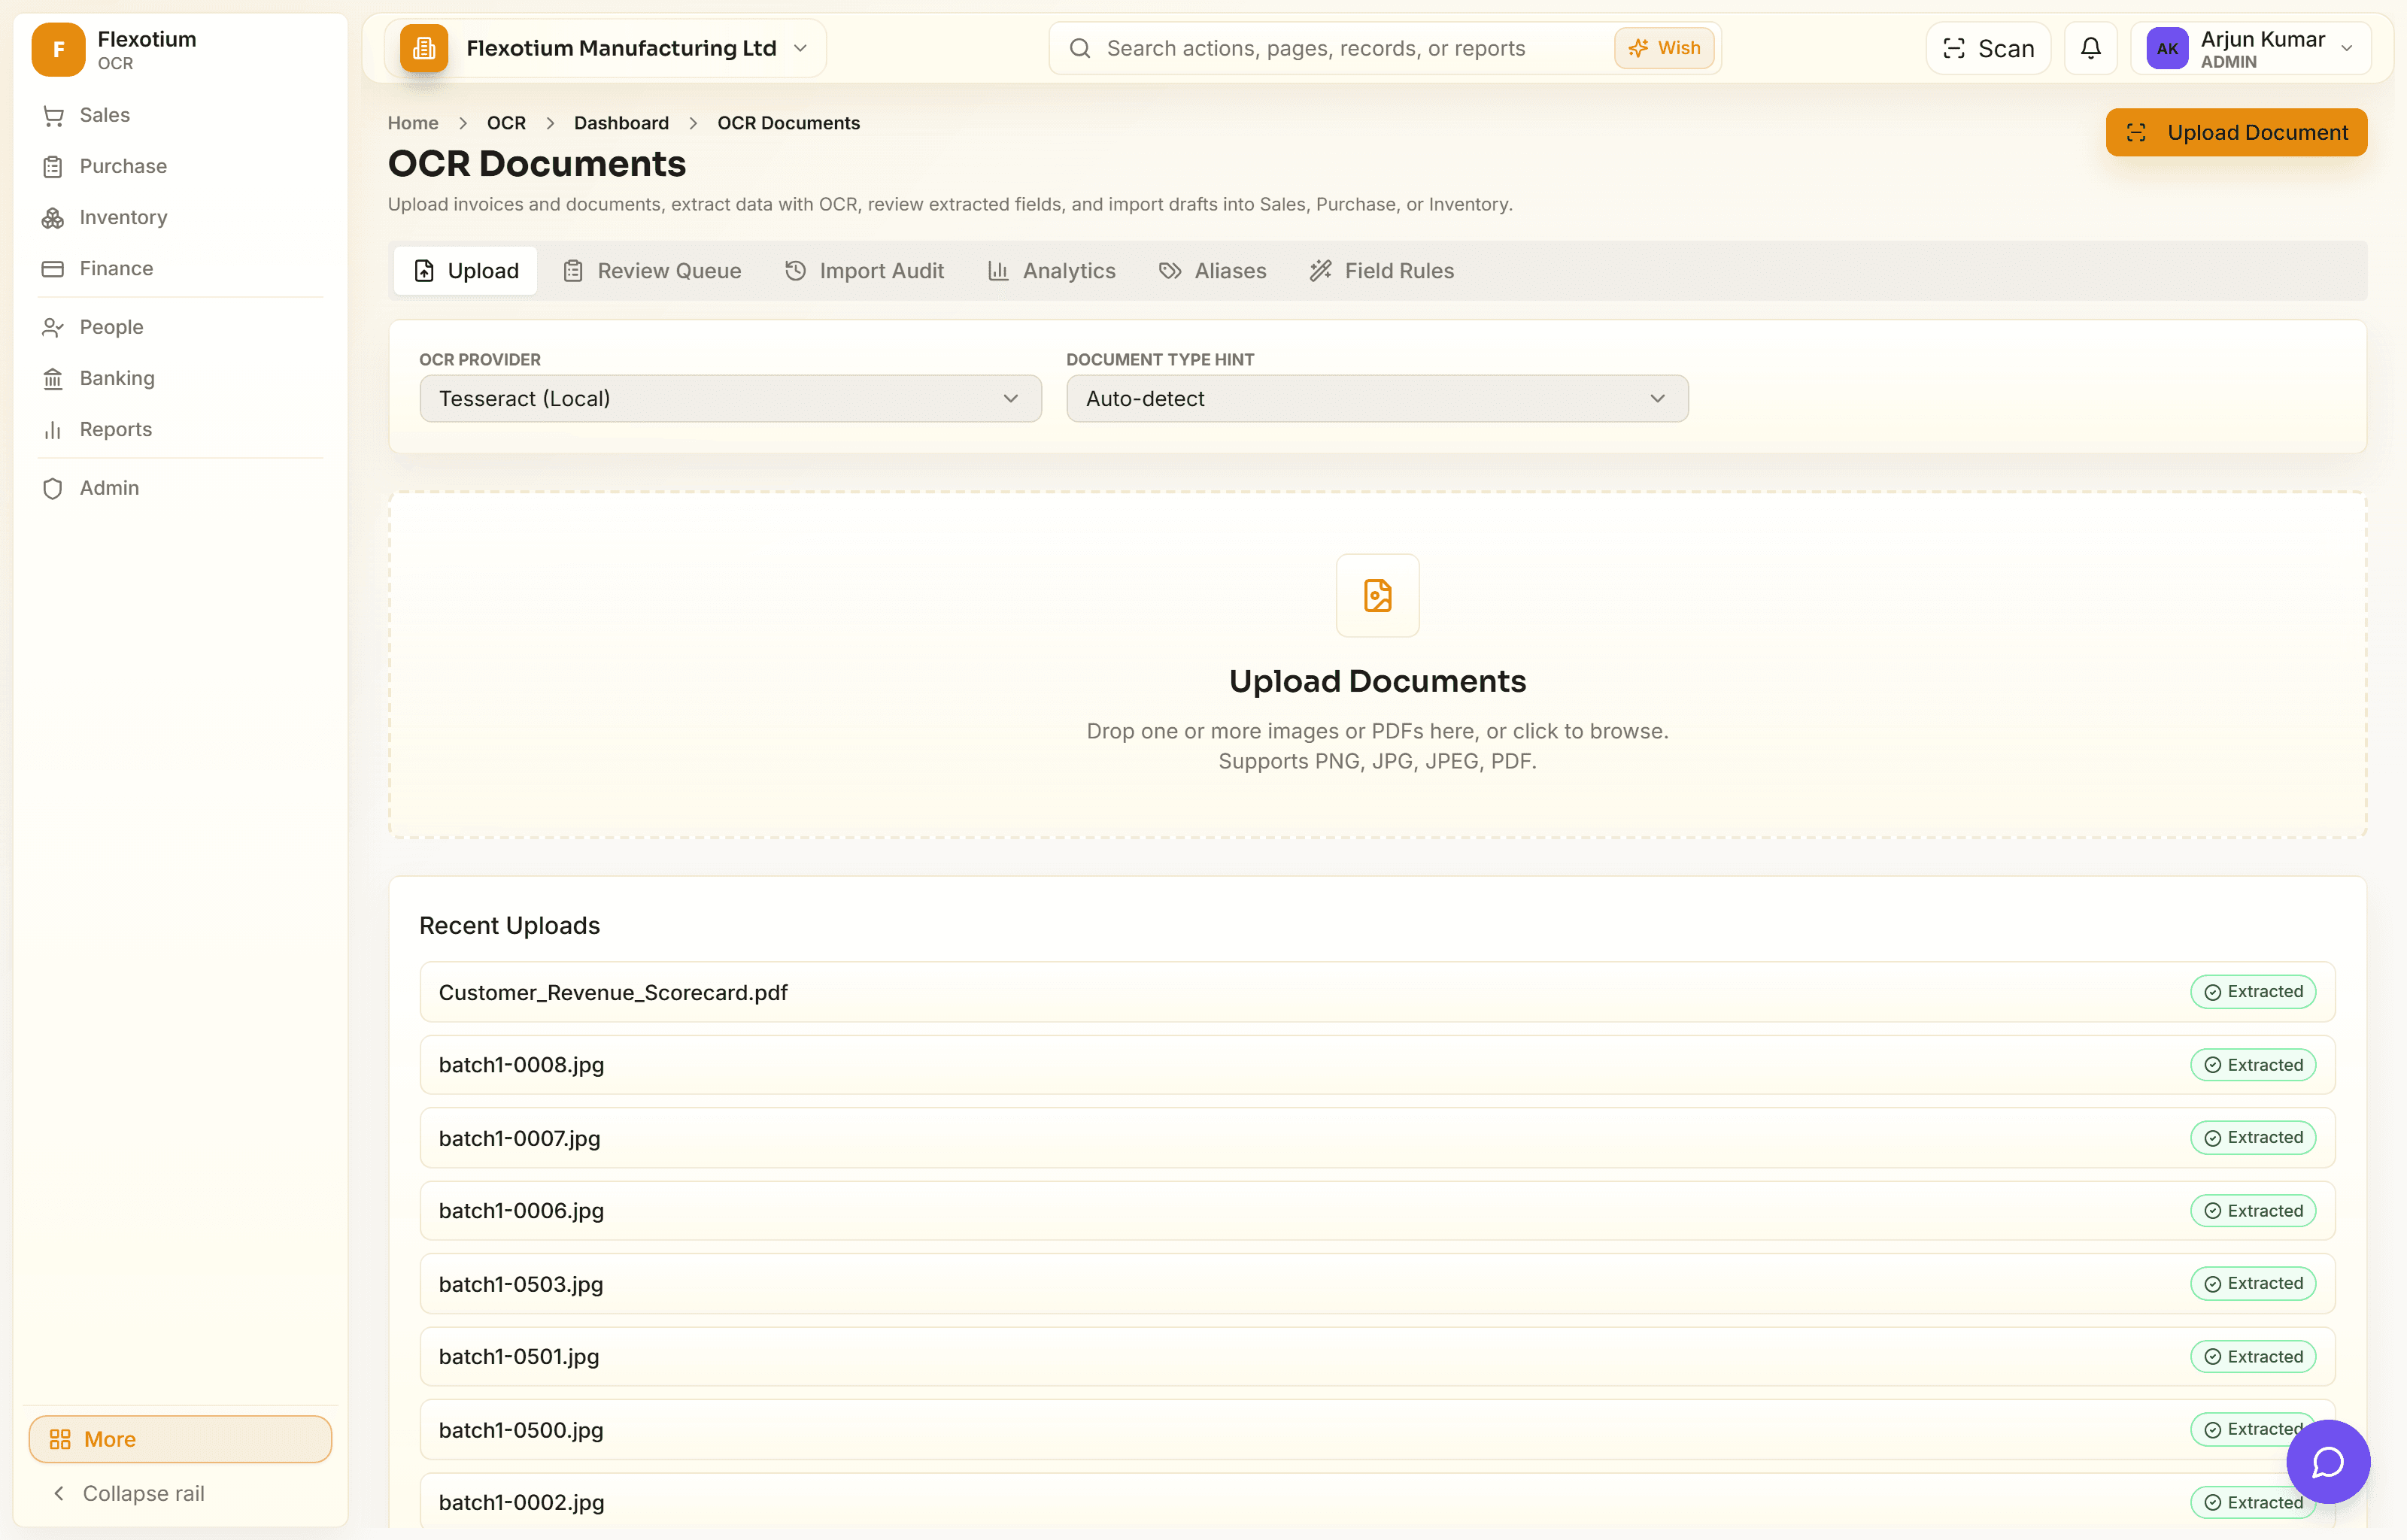The width and height of the screenshot is (2407, 1540).
Task: Click the Field Rules wand icon
Action: pos(1320,271)
